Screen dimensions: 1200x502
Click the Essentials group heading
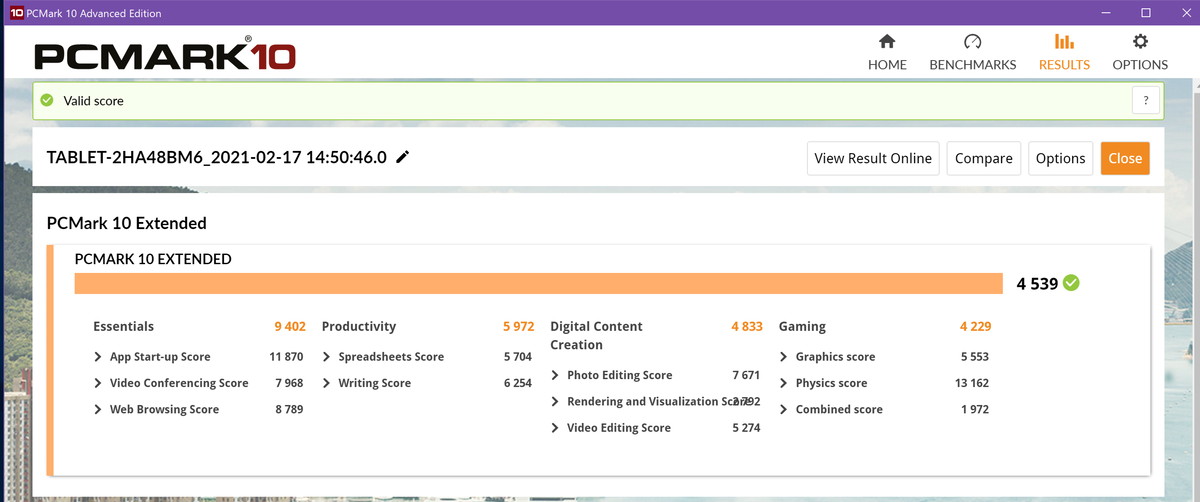[124, 326]
